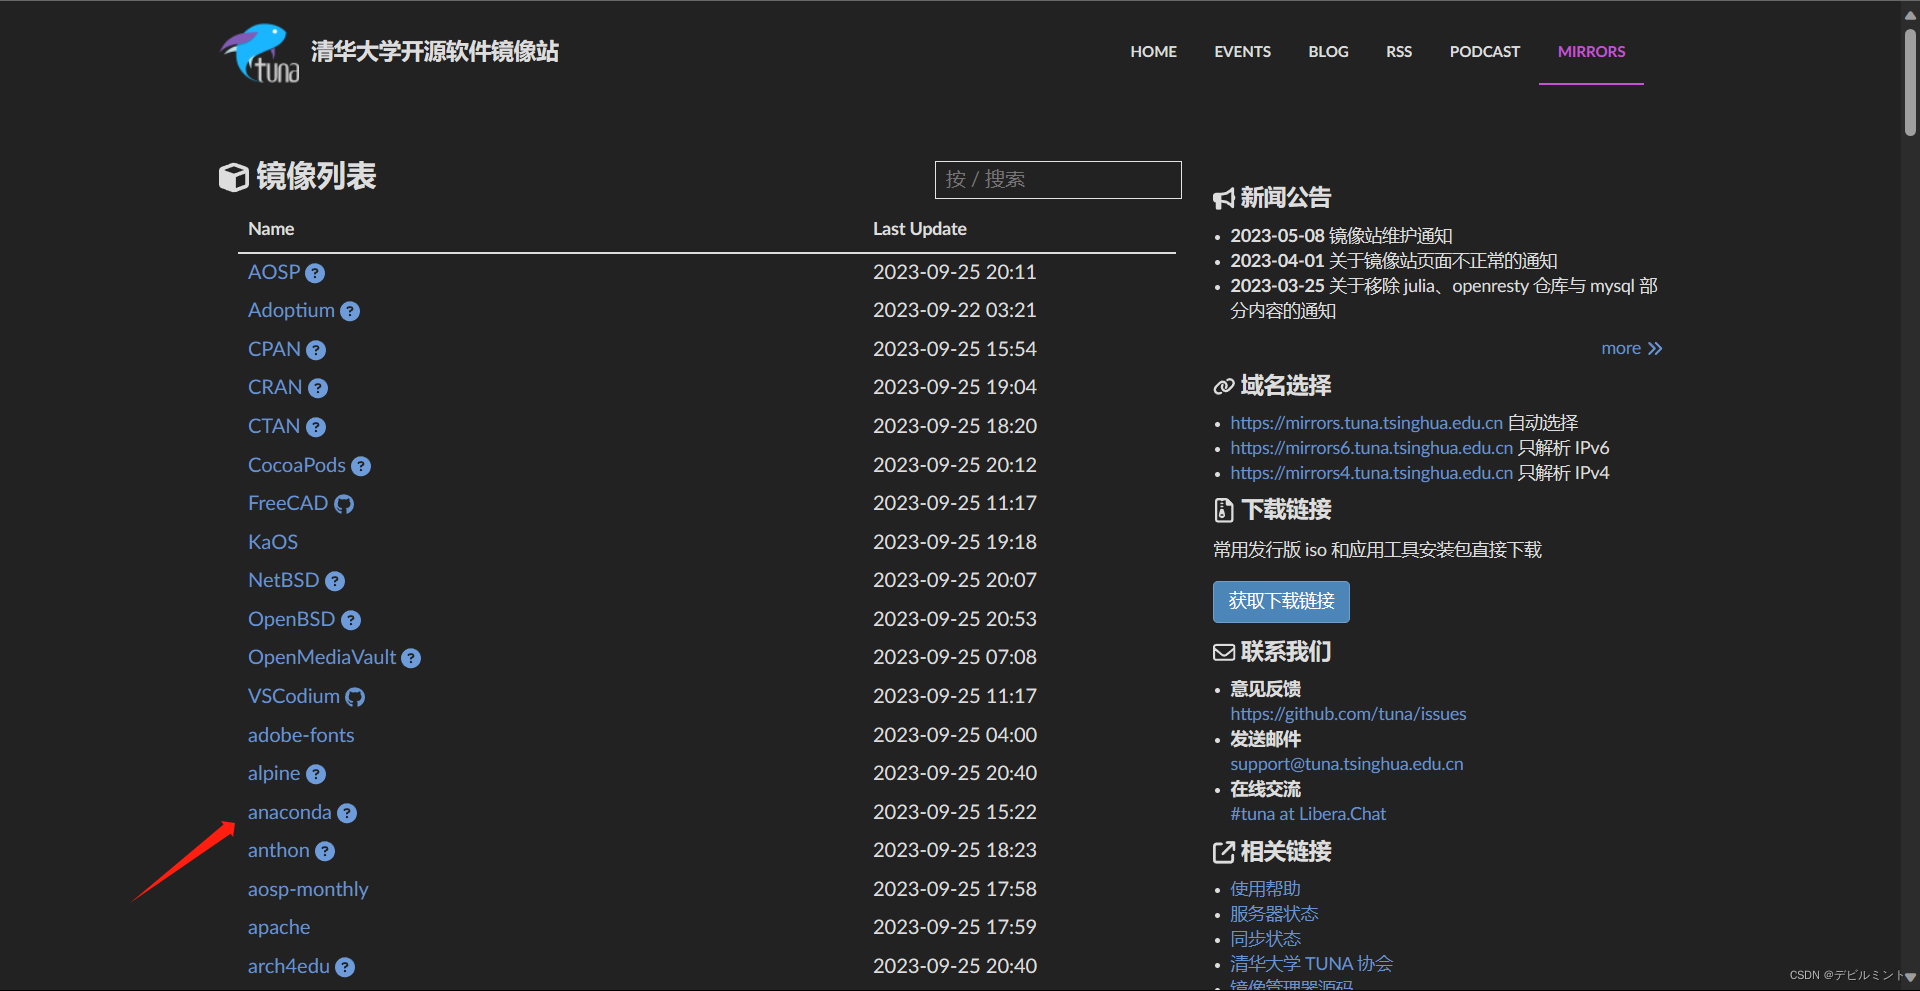Select MIRRORS navigation tab
The image size is (1920, 991).
coord(1591,52)
